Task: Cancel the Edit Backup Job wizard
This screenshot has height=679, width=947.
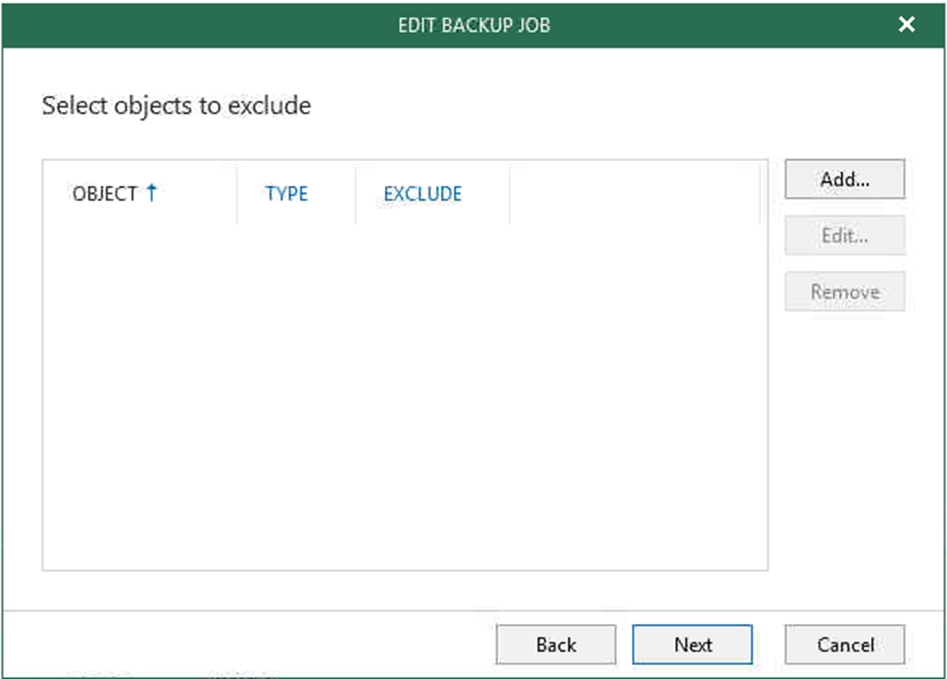Action: [x=844, y=645]
